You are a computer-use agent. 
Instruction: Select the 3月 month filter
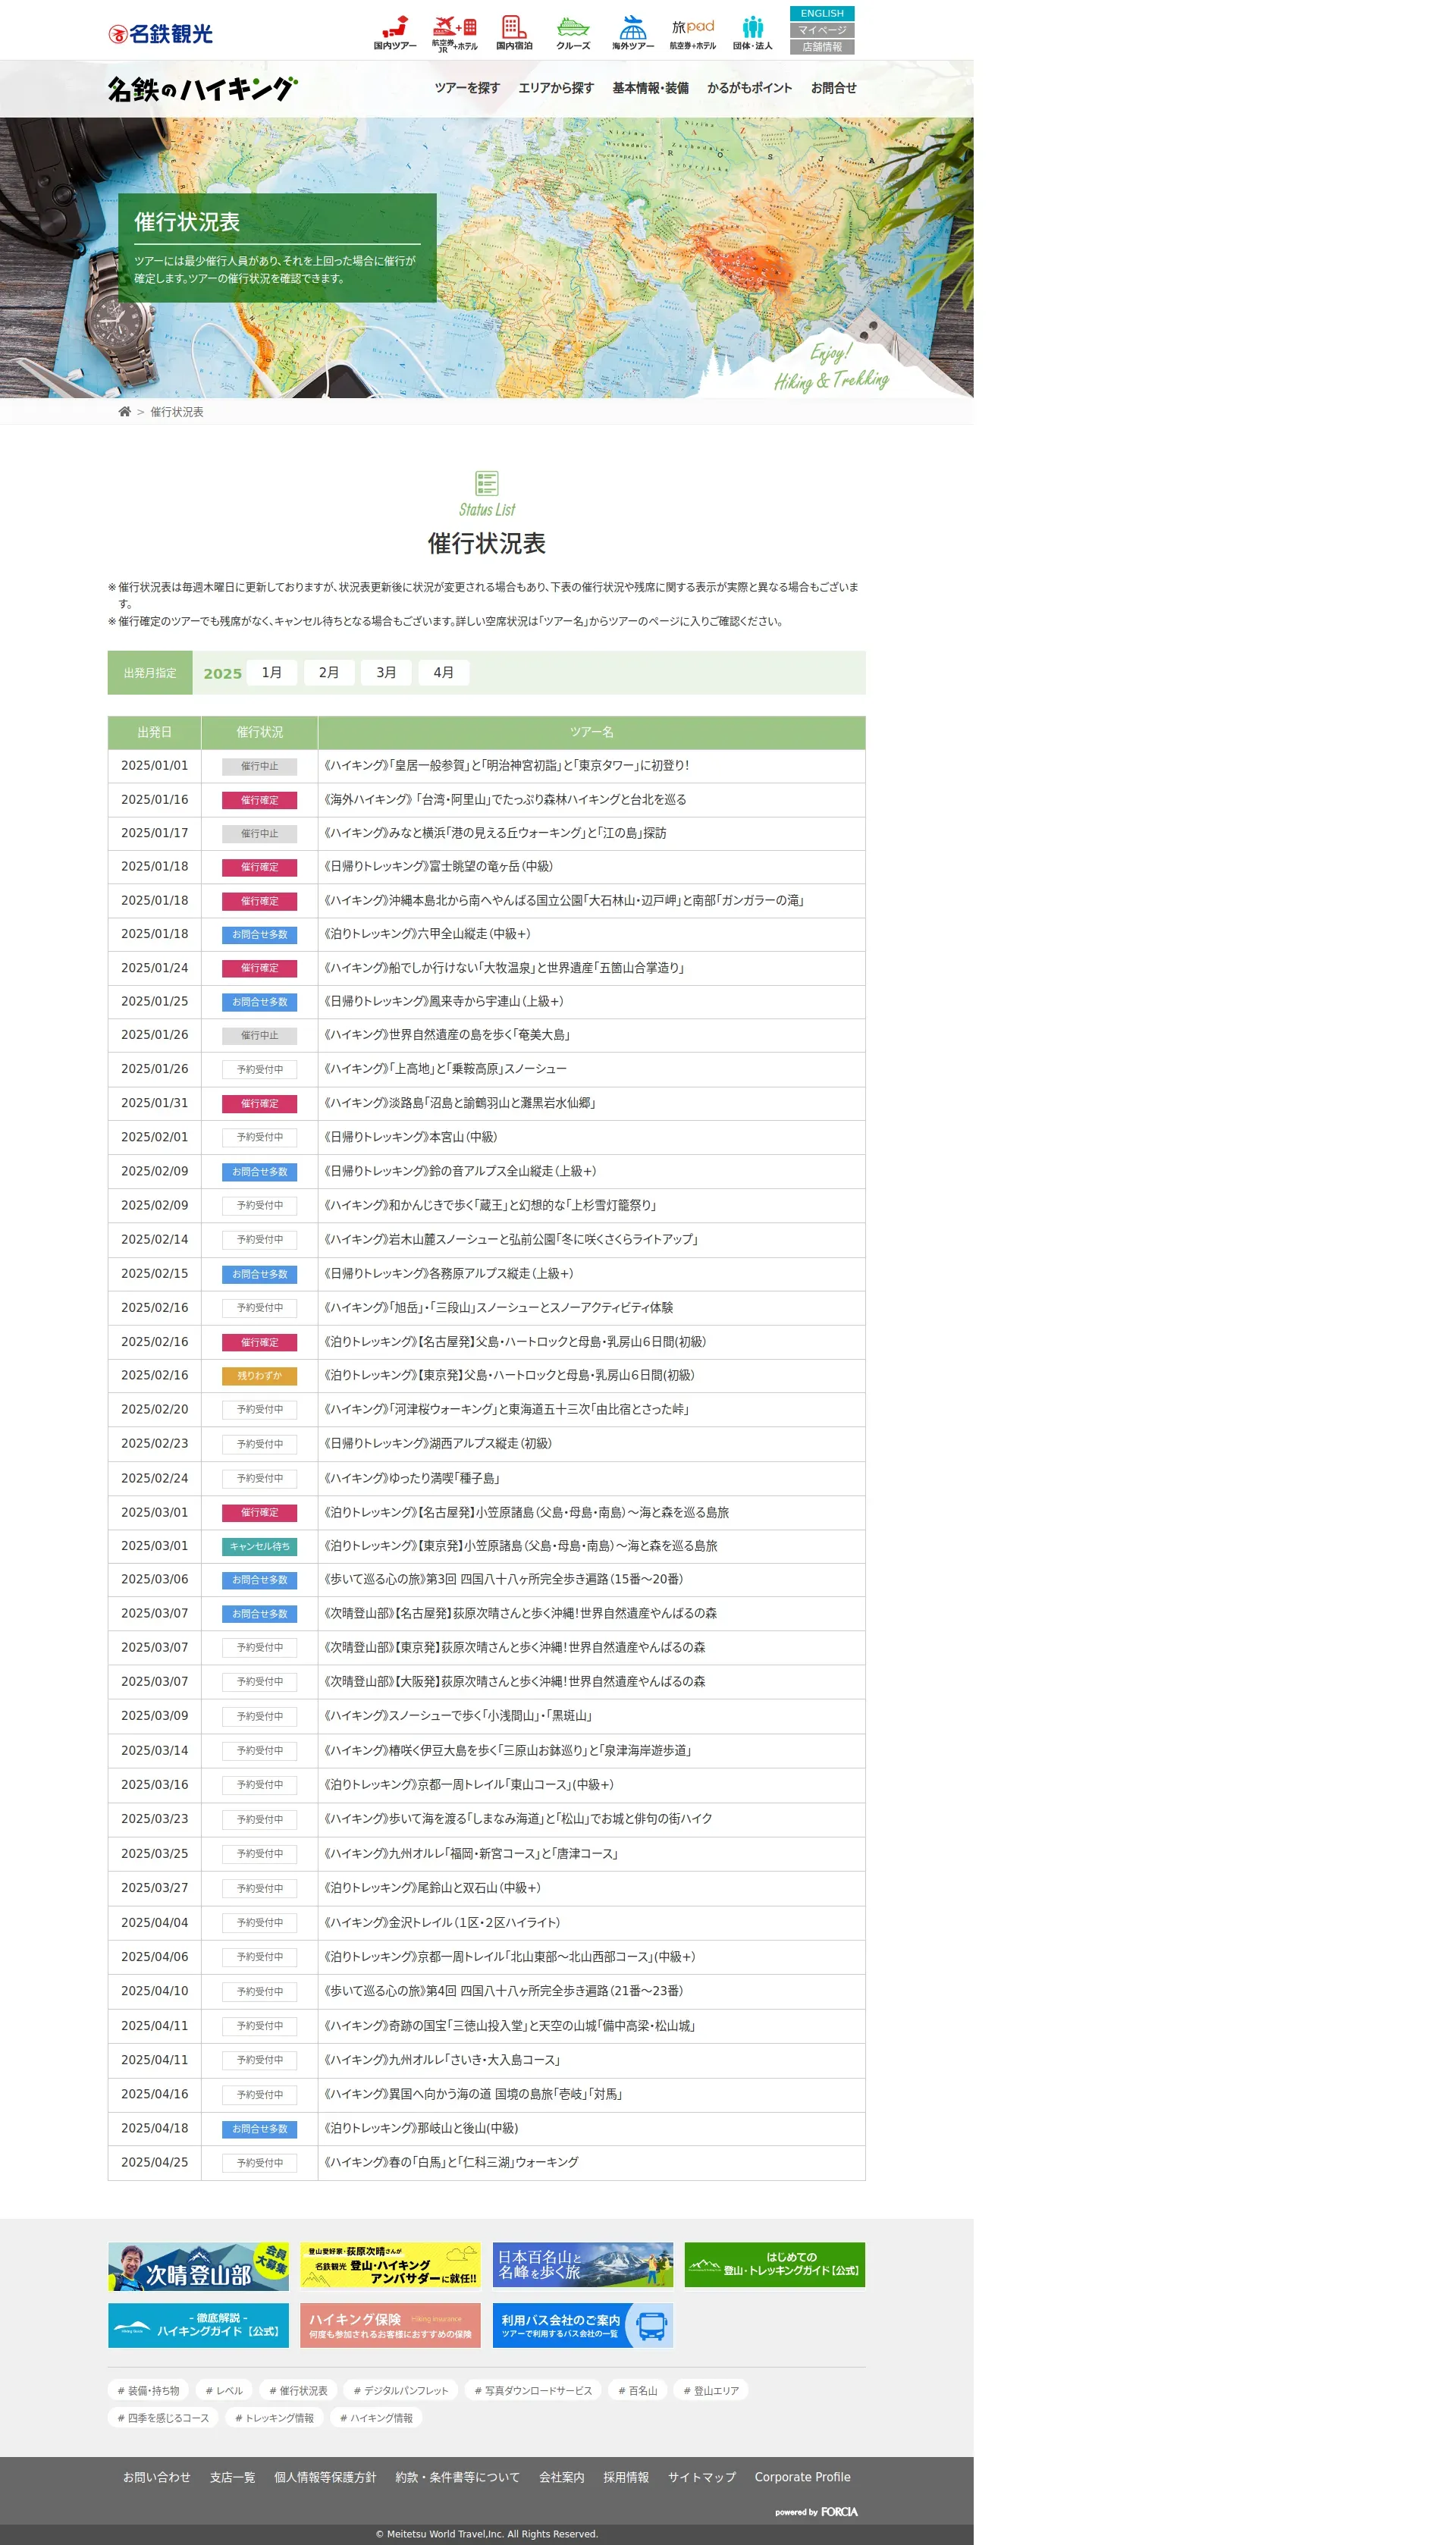point(386,673)
